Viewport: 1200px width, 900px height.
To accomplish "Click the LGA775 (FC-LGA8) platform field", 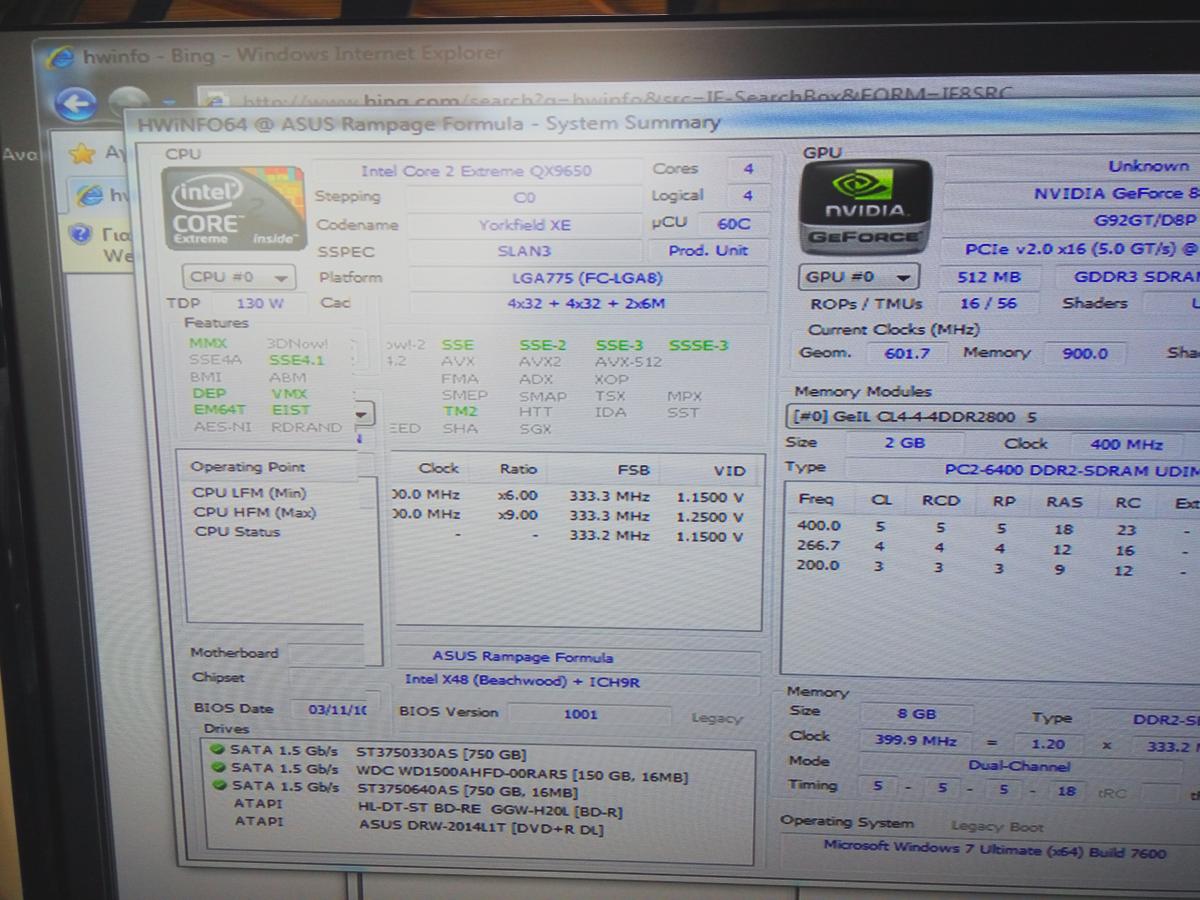I will point(587,278).
